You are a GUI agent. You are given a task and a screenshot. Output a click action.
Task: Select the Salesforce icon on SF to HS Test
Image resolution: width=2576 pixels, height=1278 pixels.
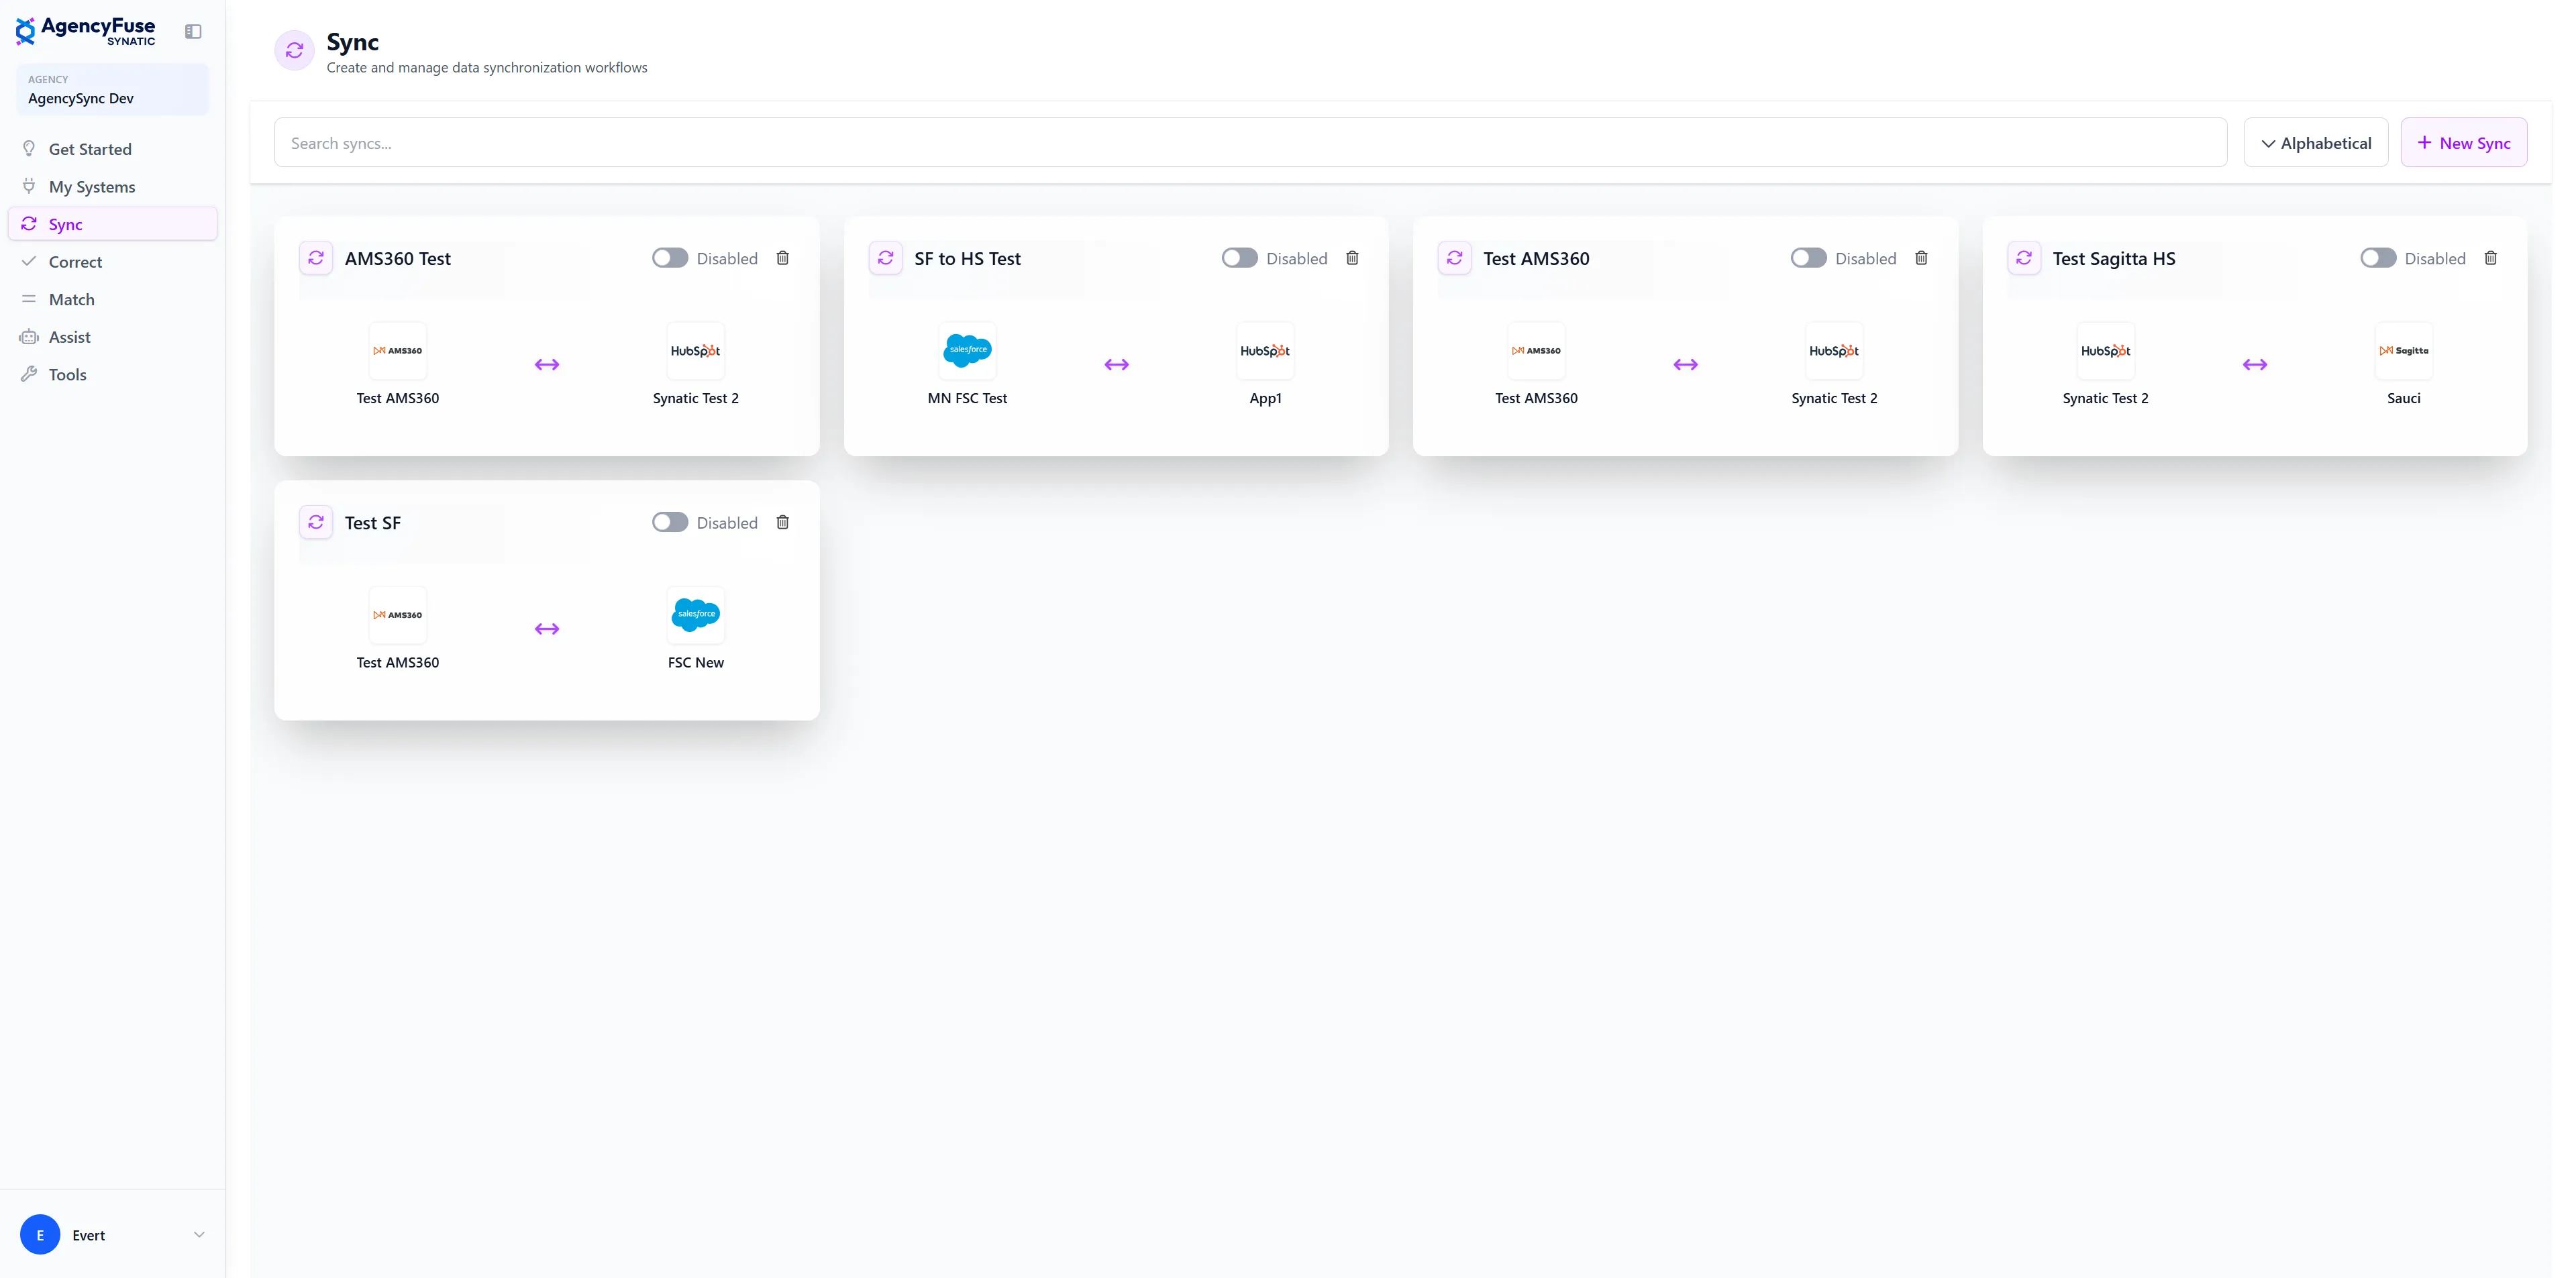pyautogui.click(x=966, y=350)
